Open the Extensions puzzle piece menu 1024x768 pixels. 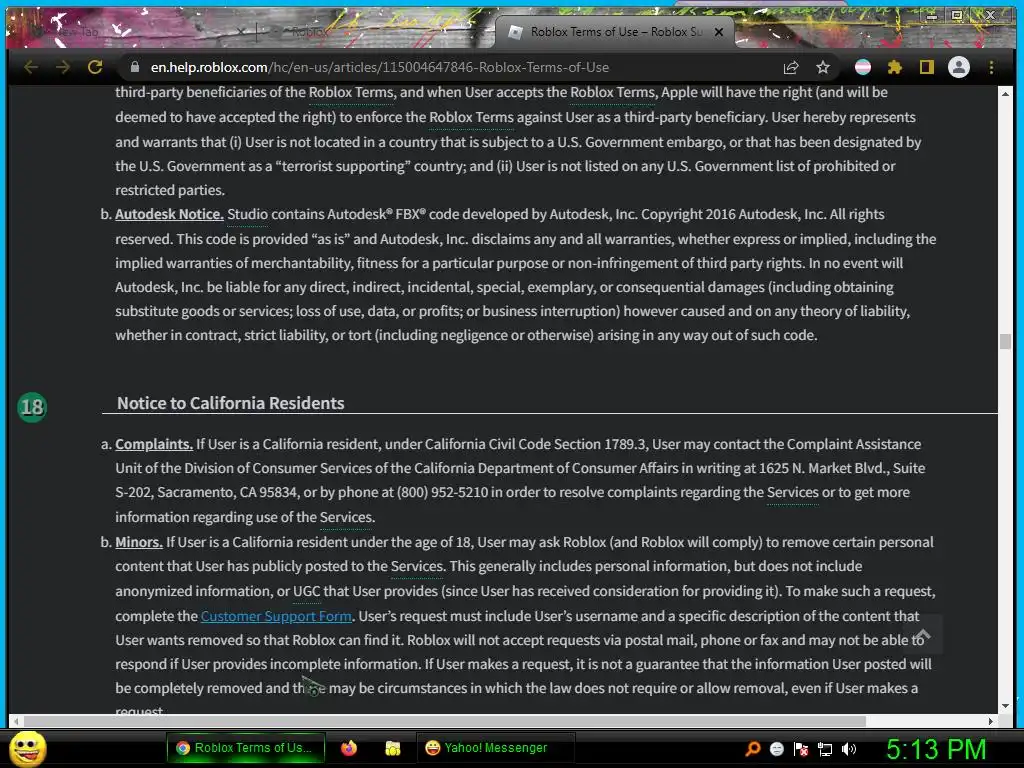pos(894,67)
